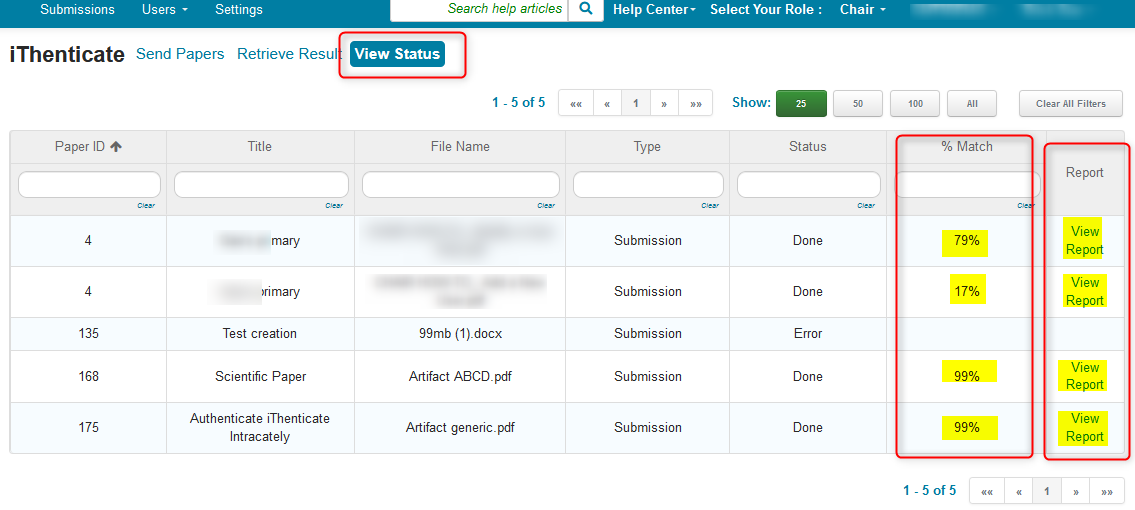
Task: Show All rows option
Action: pyautogui.click(x=972, y=104)
